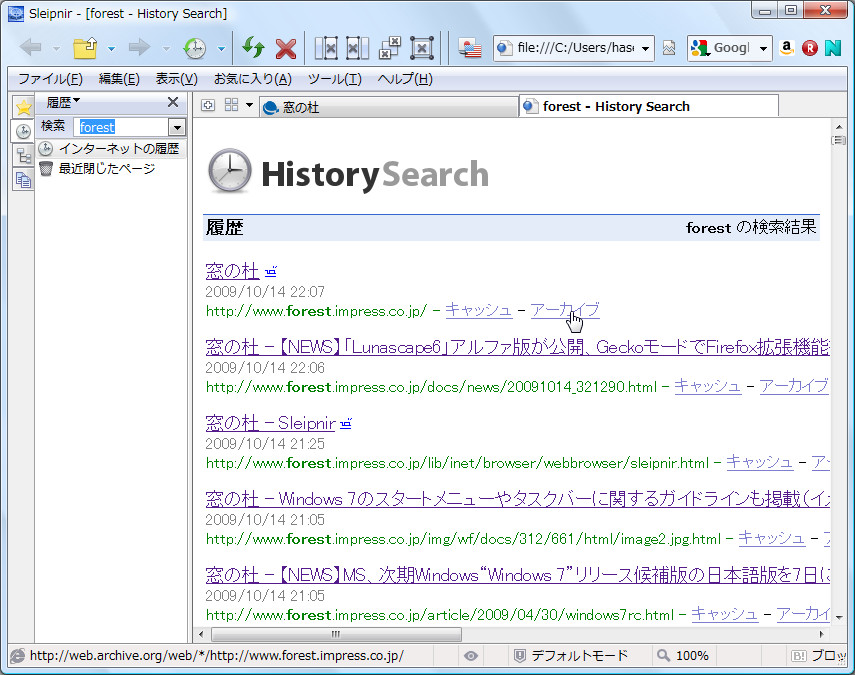Image resolution: width=855 pixels, height=675 pixels.
Task: Click the Google search box
Action: [731, 48]
